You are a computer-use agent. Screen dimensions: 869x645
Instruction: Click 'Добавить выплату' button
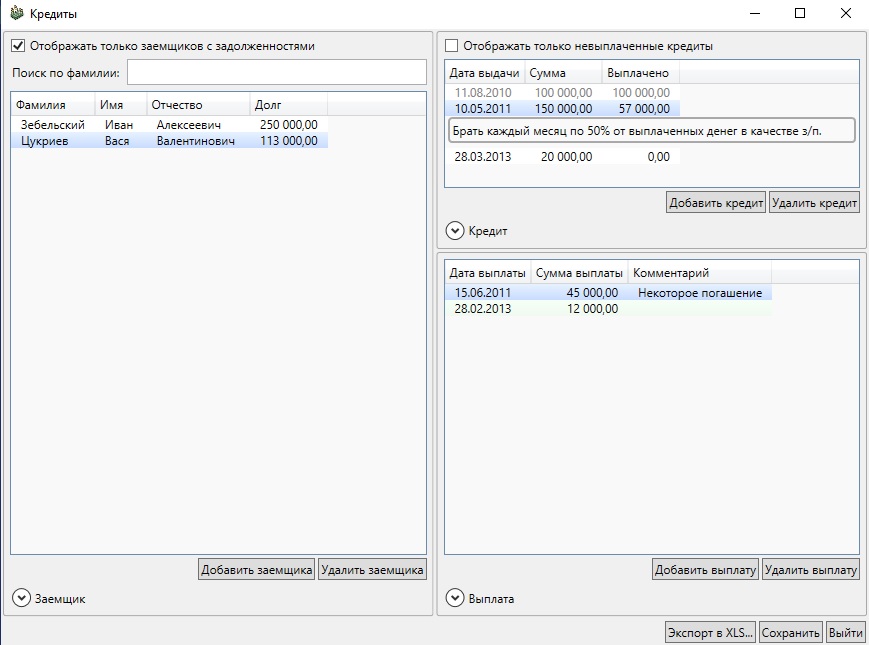(x=706, y=570)
